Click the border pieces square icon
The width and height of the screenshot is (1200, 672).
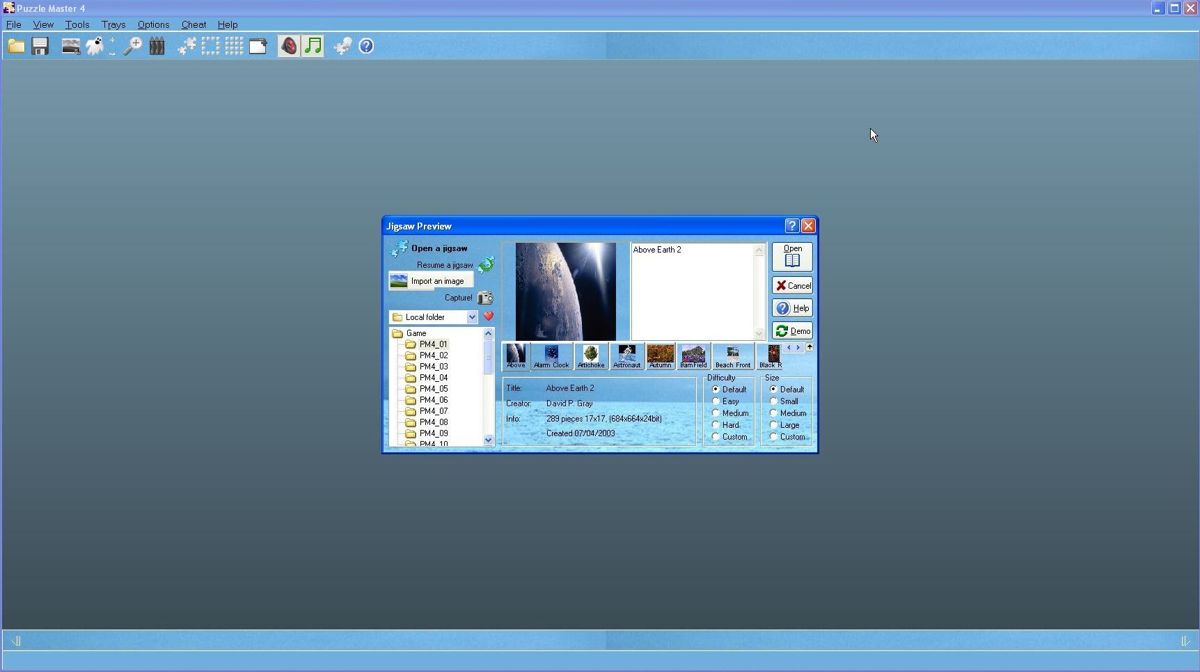[x=211, y=46]
